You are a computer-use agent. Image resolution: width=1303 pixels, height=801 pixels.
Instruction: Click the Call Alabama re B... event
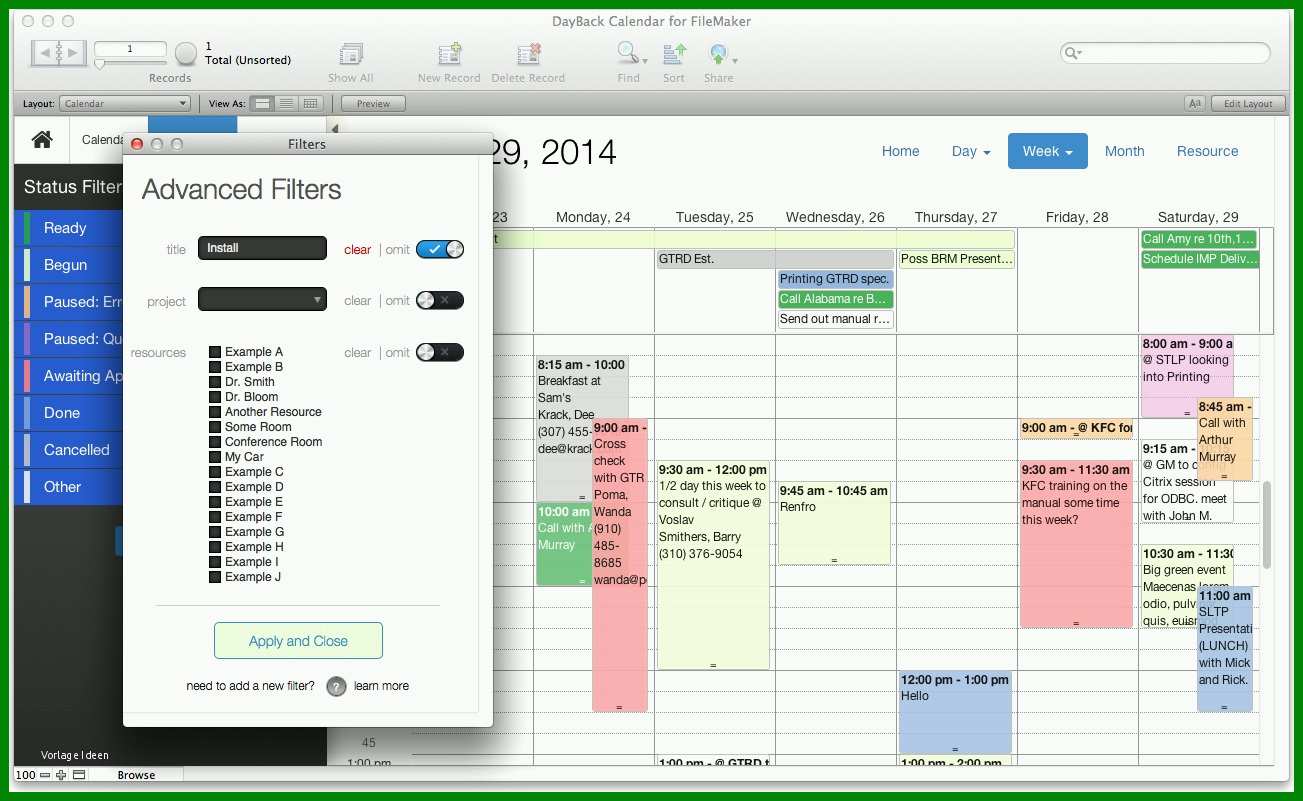coord(835,299)
